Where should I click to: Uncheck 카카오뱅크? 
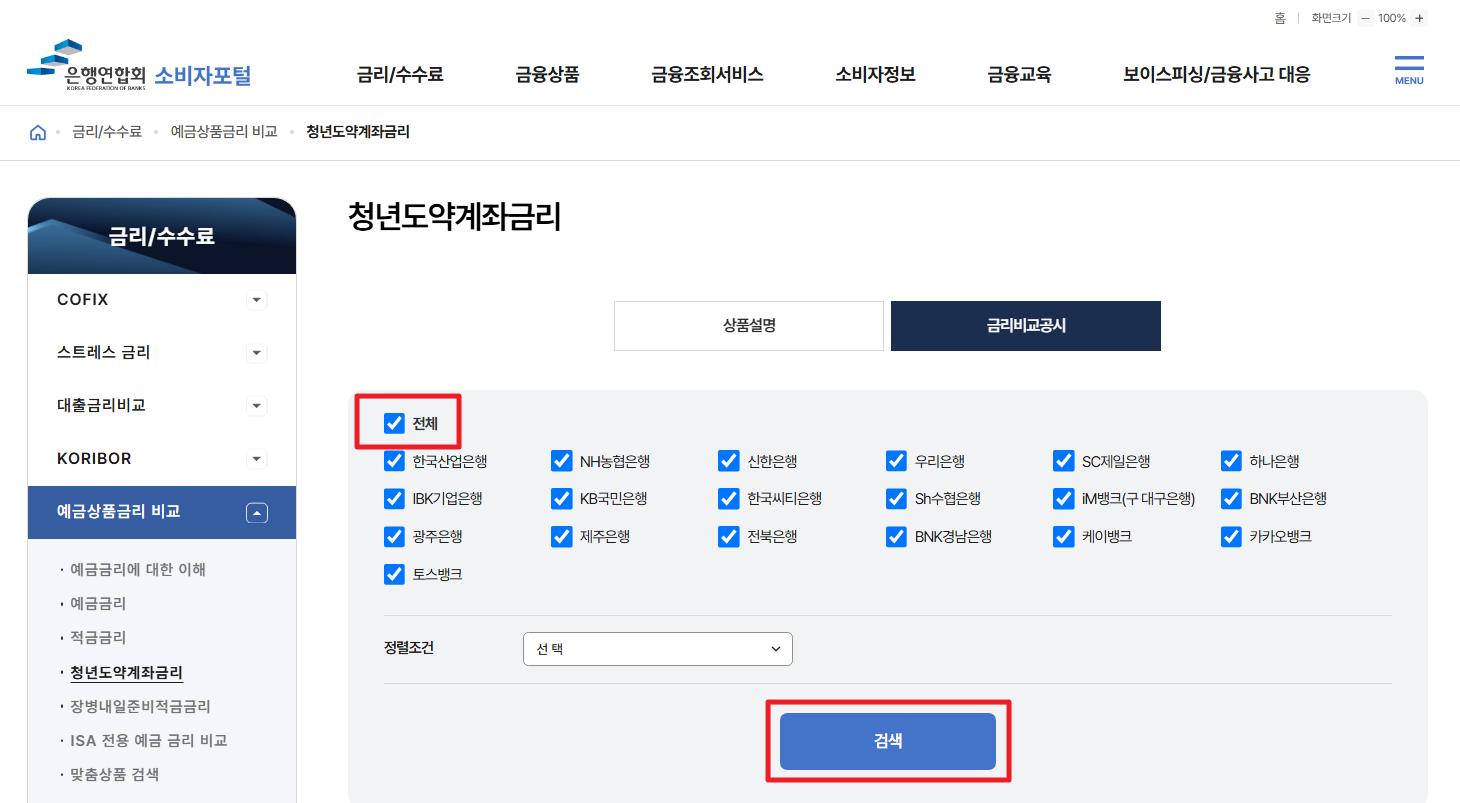(1230, 536)
